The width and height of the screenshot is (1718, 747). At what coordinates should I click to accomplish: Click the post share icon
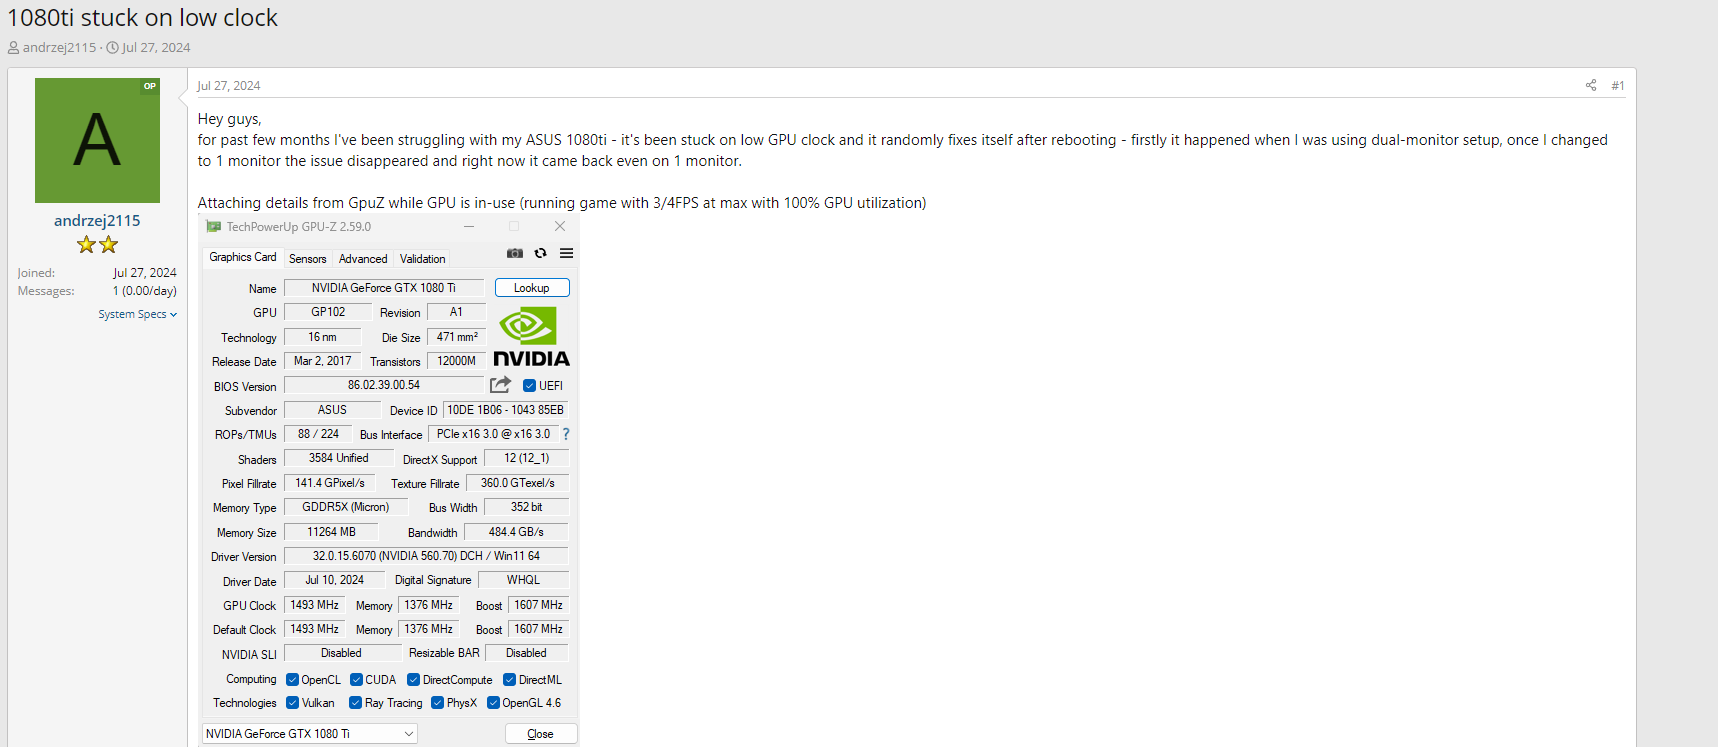[1590, 85]
